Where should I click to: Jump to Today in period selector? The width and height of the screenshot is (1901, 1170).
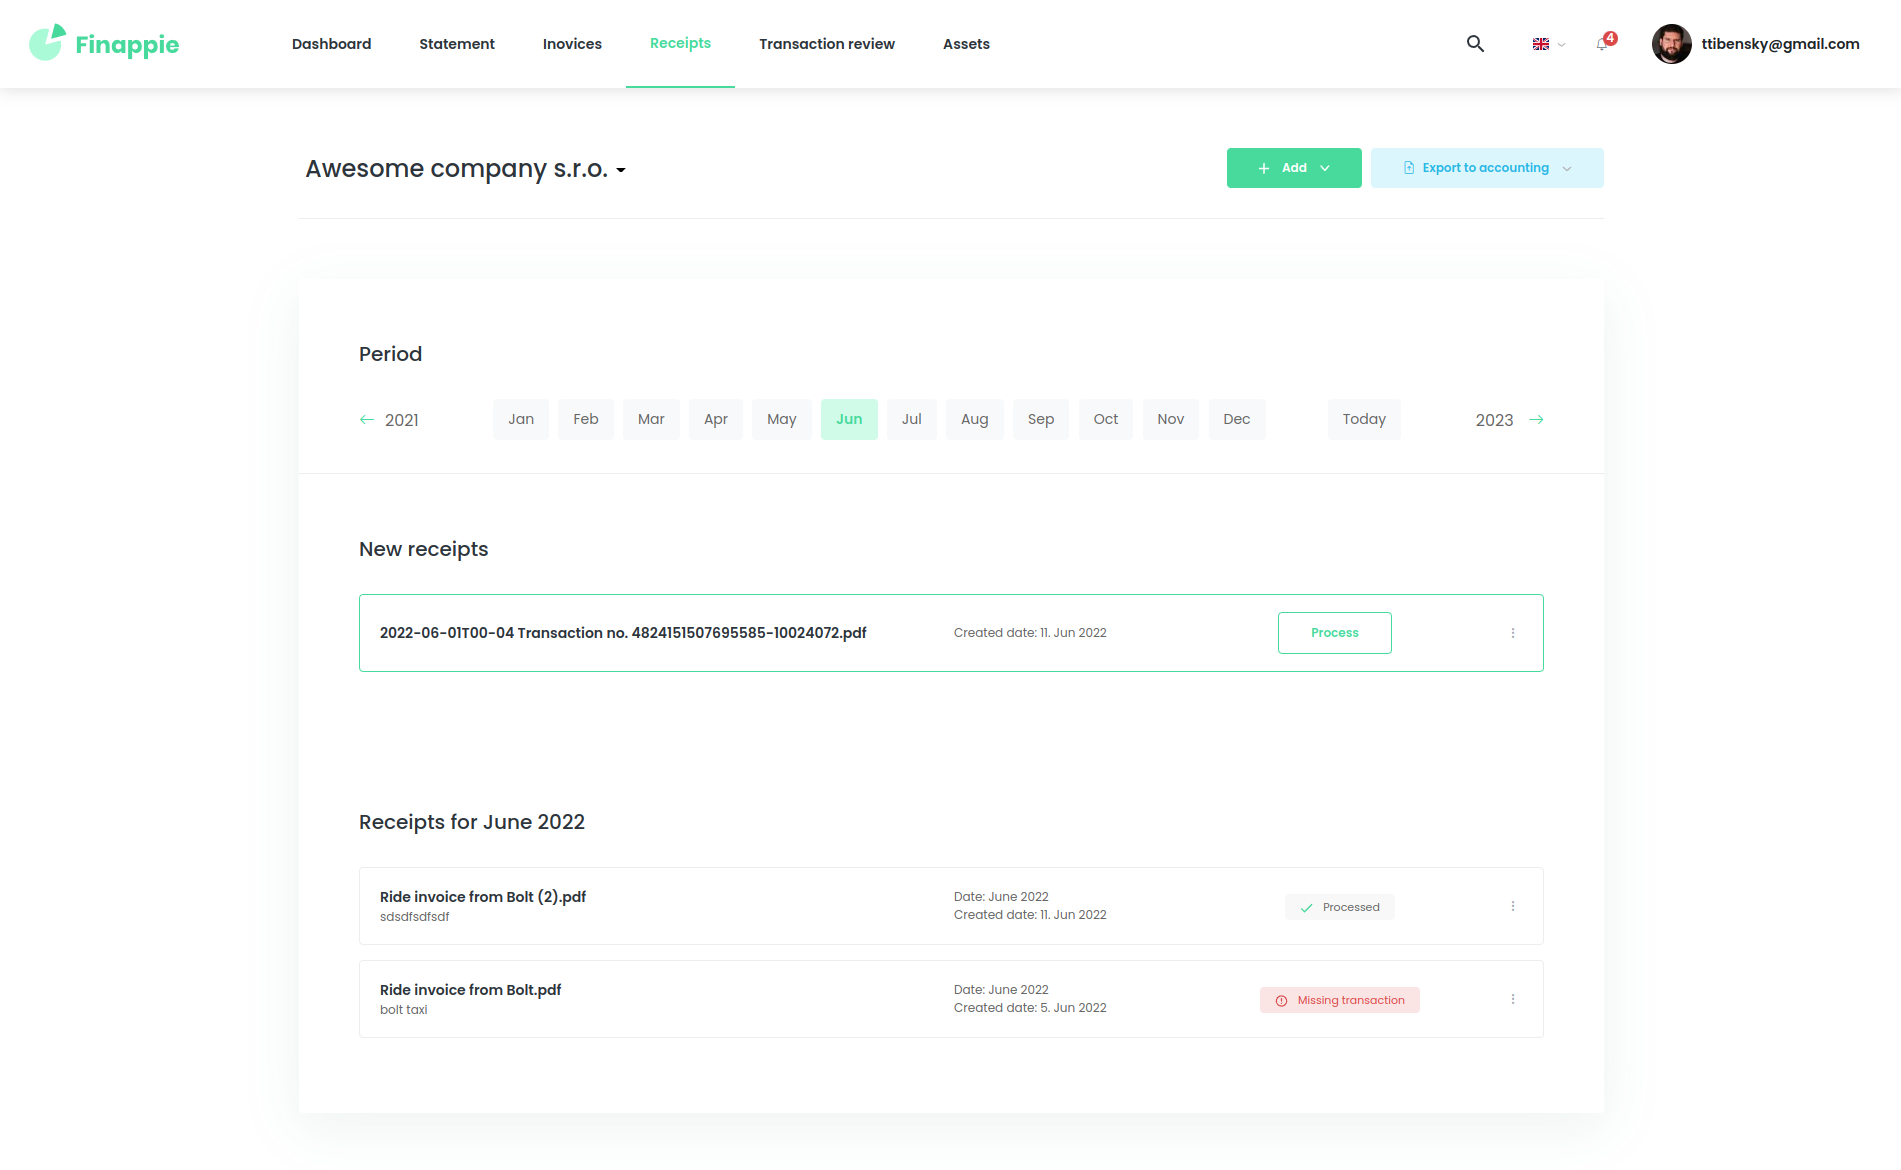[x=1363, y=419]
